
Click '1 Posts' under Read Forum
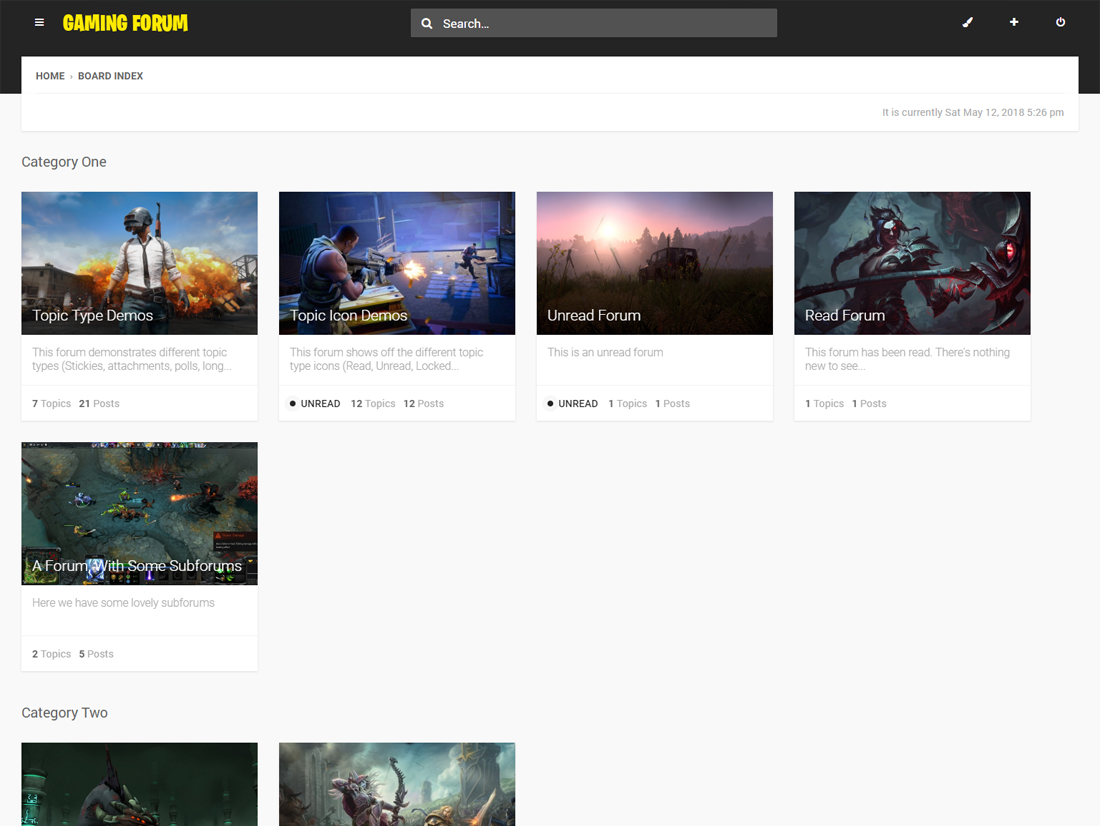(869, 404)
